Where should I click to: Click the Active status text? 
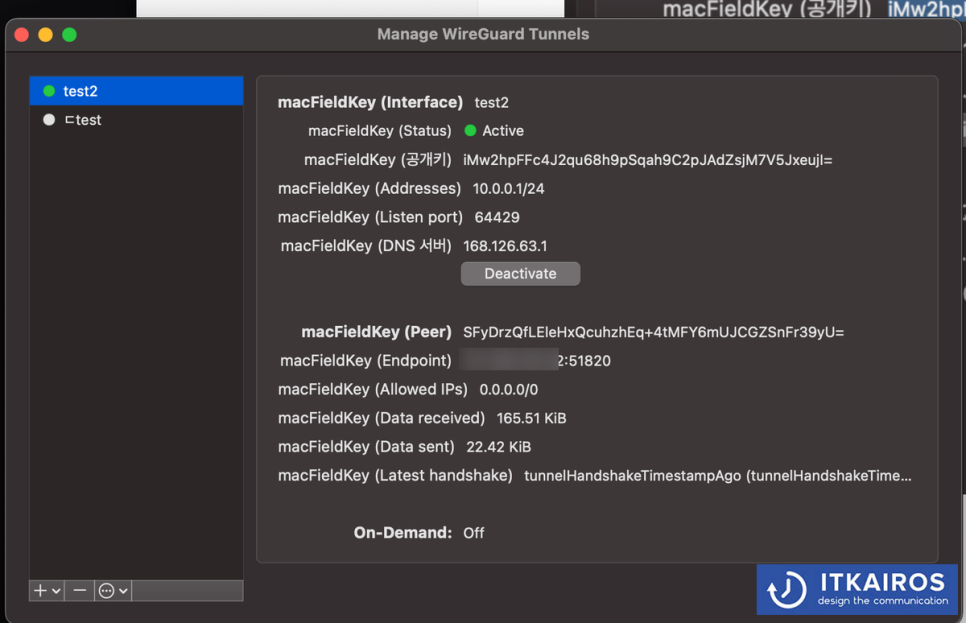coord(503,131)
